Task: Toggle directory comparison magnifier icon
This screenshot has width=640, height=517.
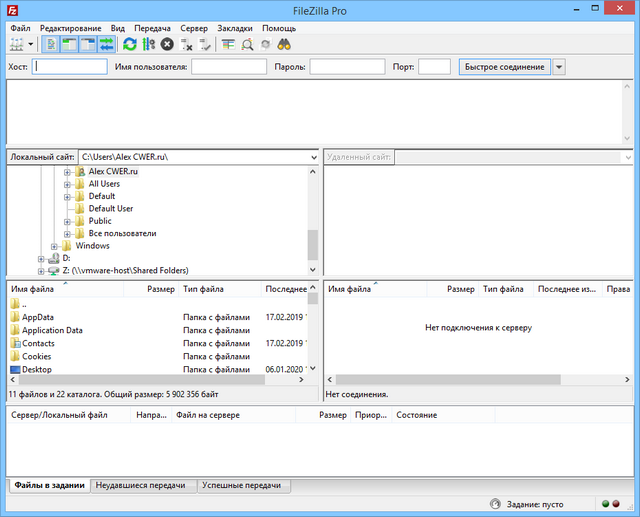Action: tap(247, 44)
